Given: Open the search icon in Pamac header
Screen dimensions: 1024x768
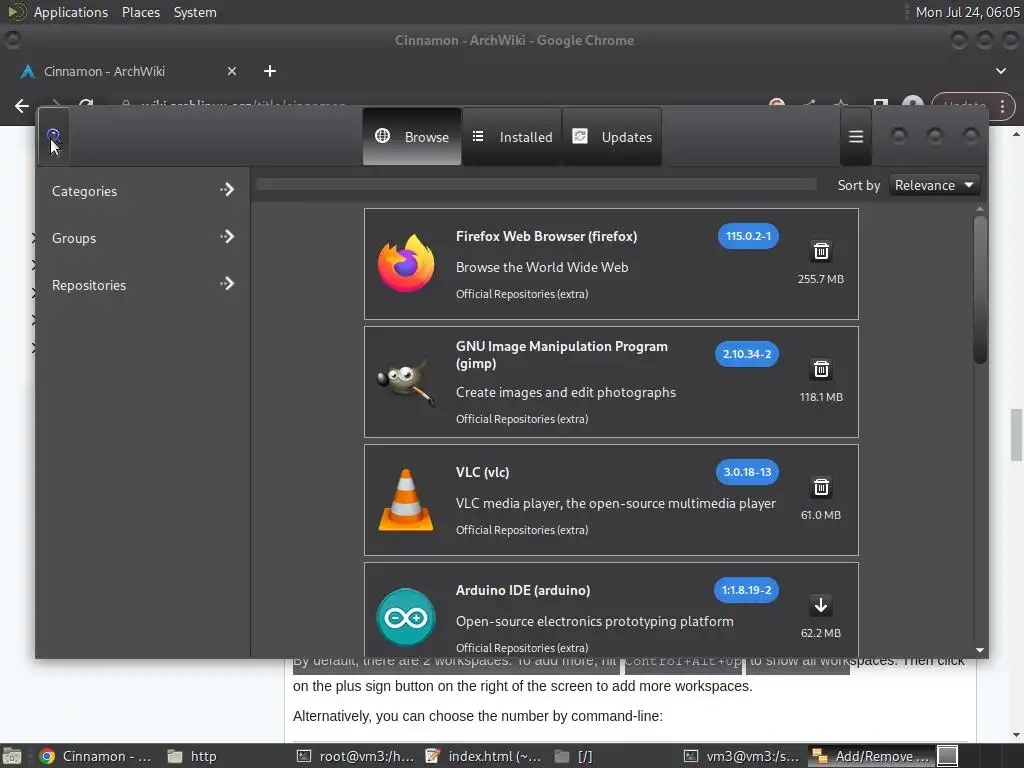Looking at the screenshot, I should (x=54, y=136).
